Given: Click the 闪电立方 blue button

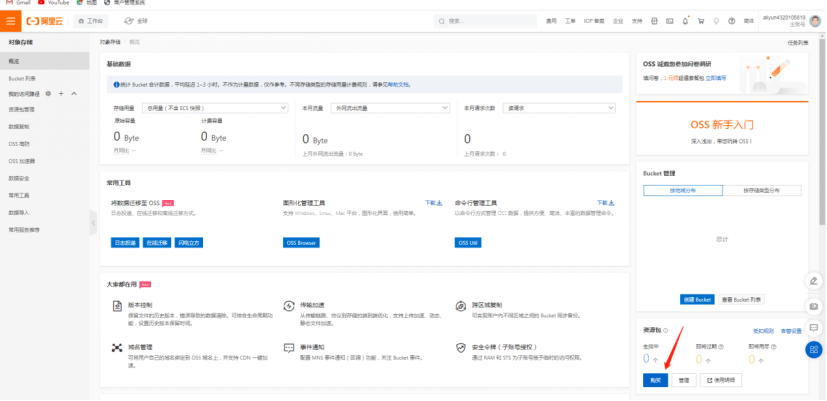Looking at the screenshot, I should [x=189, y=243].
